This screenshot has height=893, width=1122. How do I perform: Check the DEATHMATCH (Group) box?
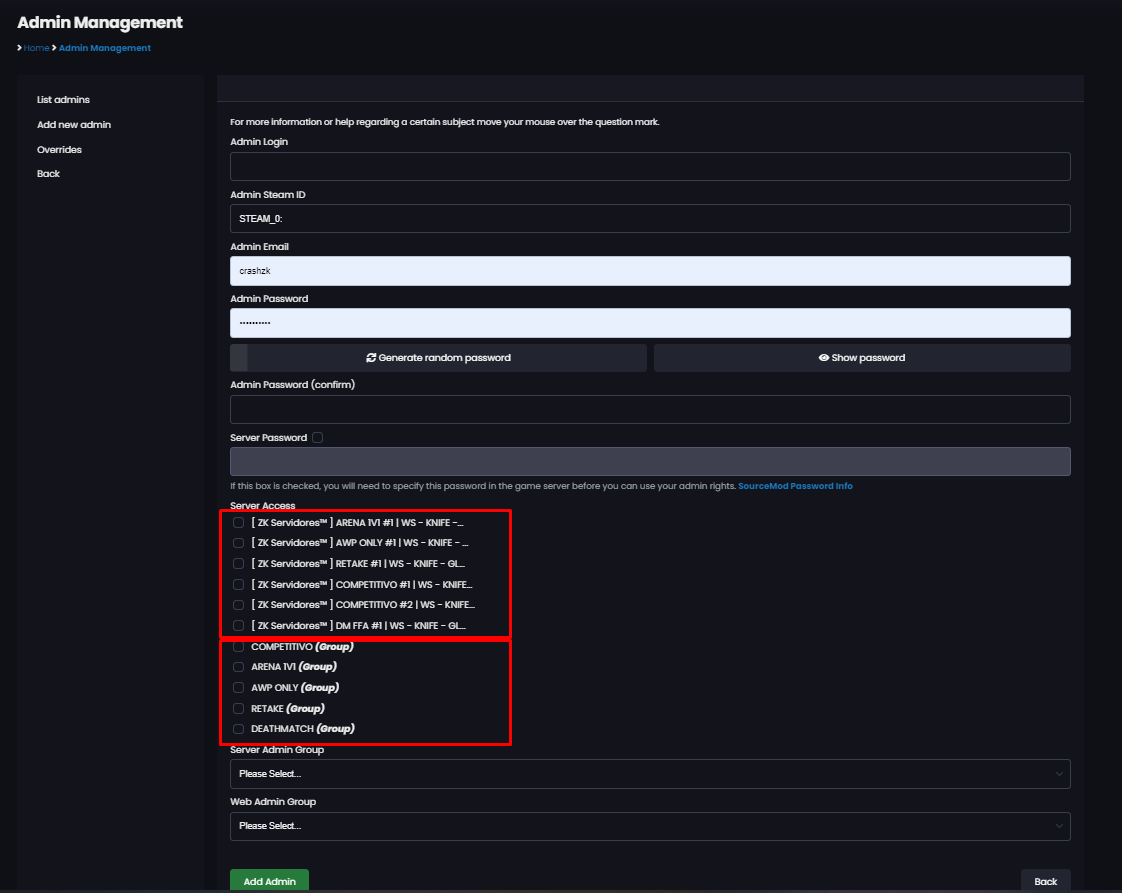[238, 728]
